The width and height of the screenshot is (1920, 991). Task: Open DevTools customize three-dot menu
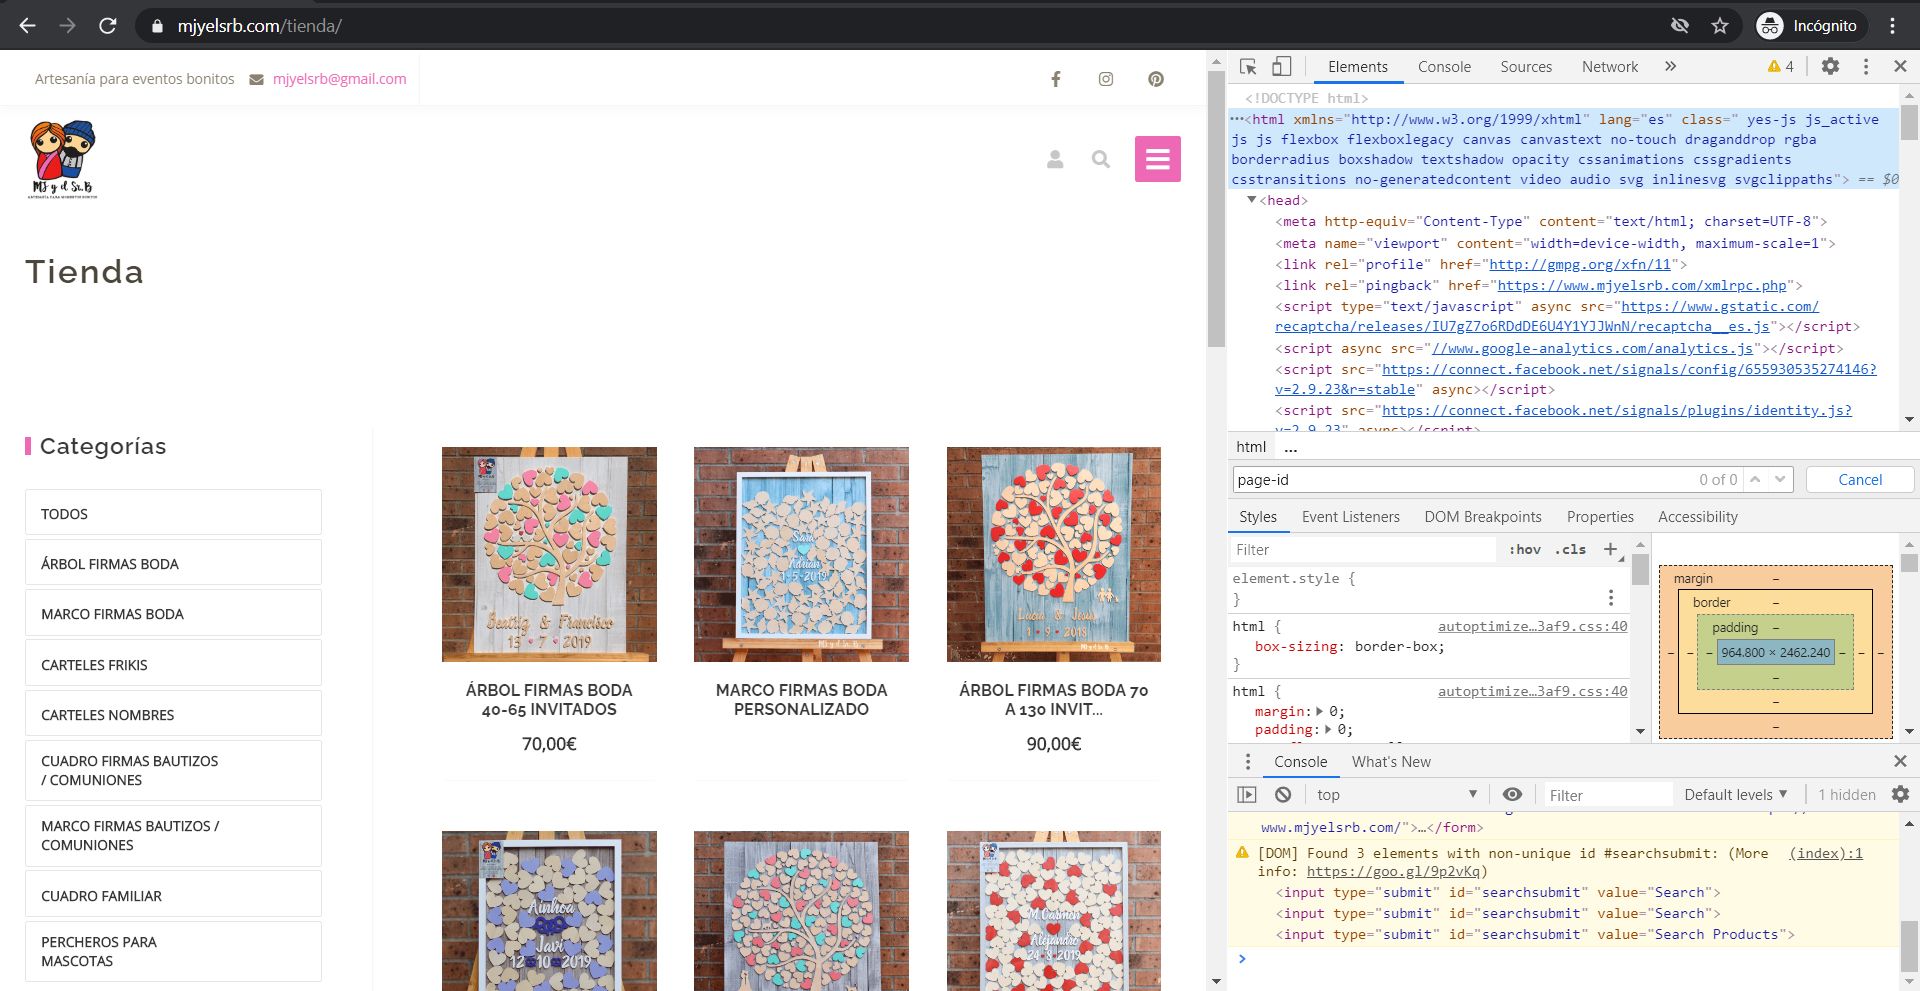pos(1866,66)
